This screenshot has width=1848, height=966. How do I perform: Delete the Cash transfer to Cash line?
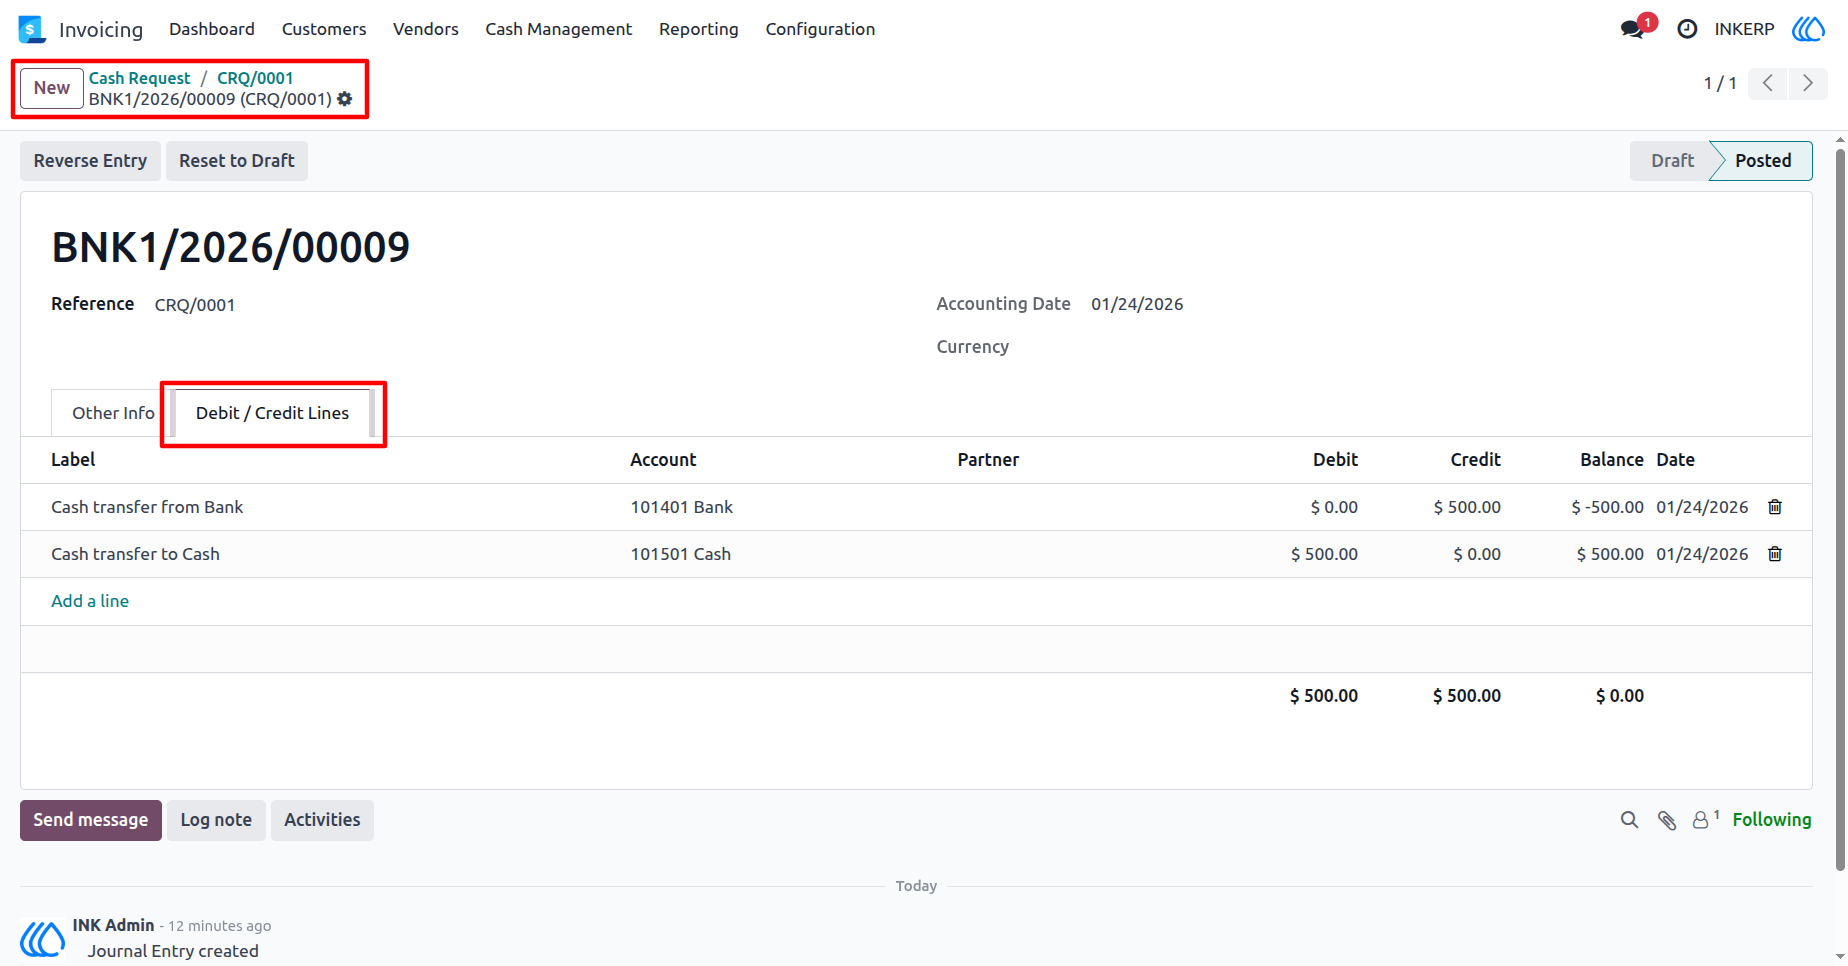tap(1775, 554)
